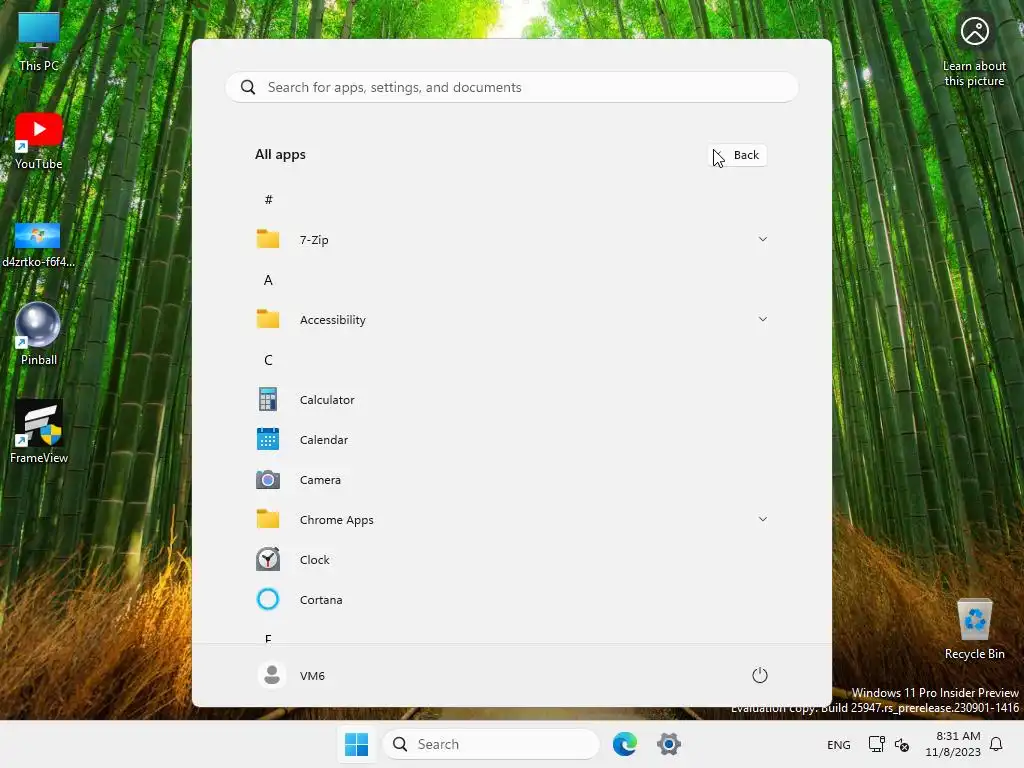Screen dimensions: 1024x768
Task: Select the Recycle Bin desktop icon
Action: click(x=974, y=629)
